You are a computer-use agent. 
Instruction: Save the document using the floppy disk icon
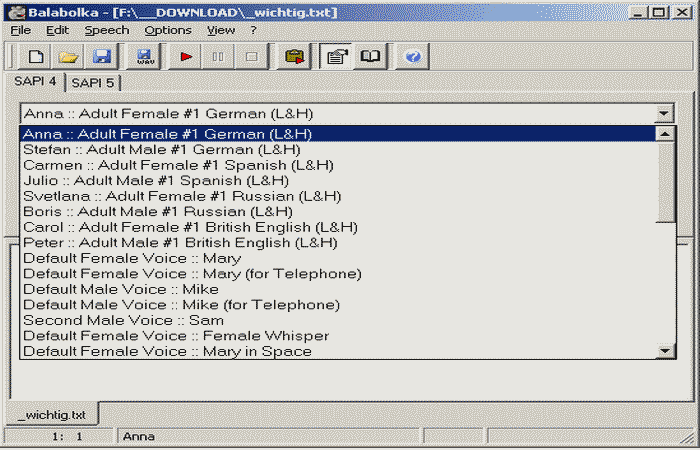[x=101, y=57]
